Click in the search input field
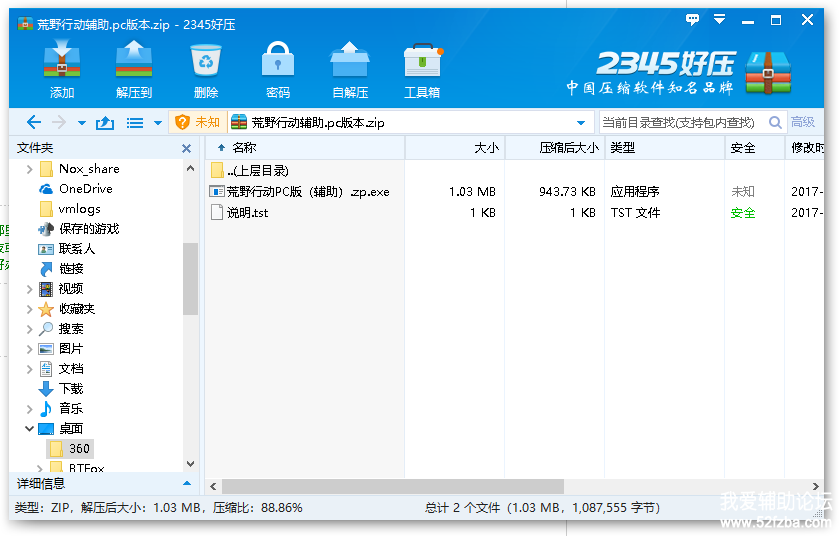The width and height of the screenshot is (839, 536). coord(680,123)
